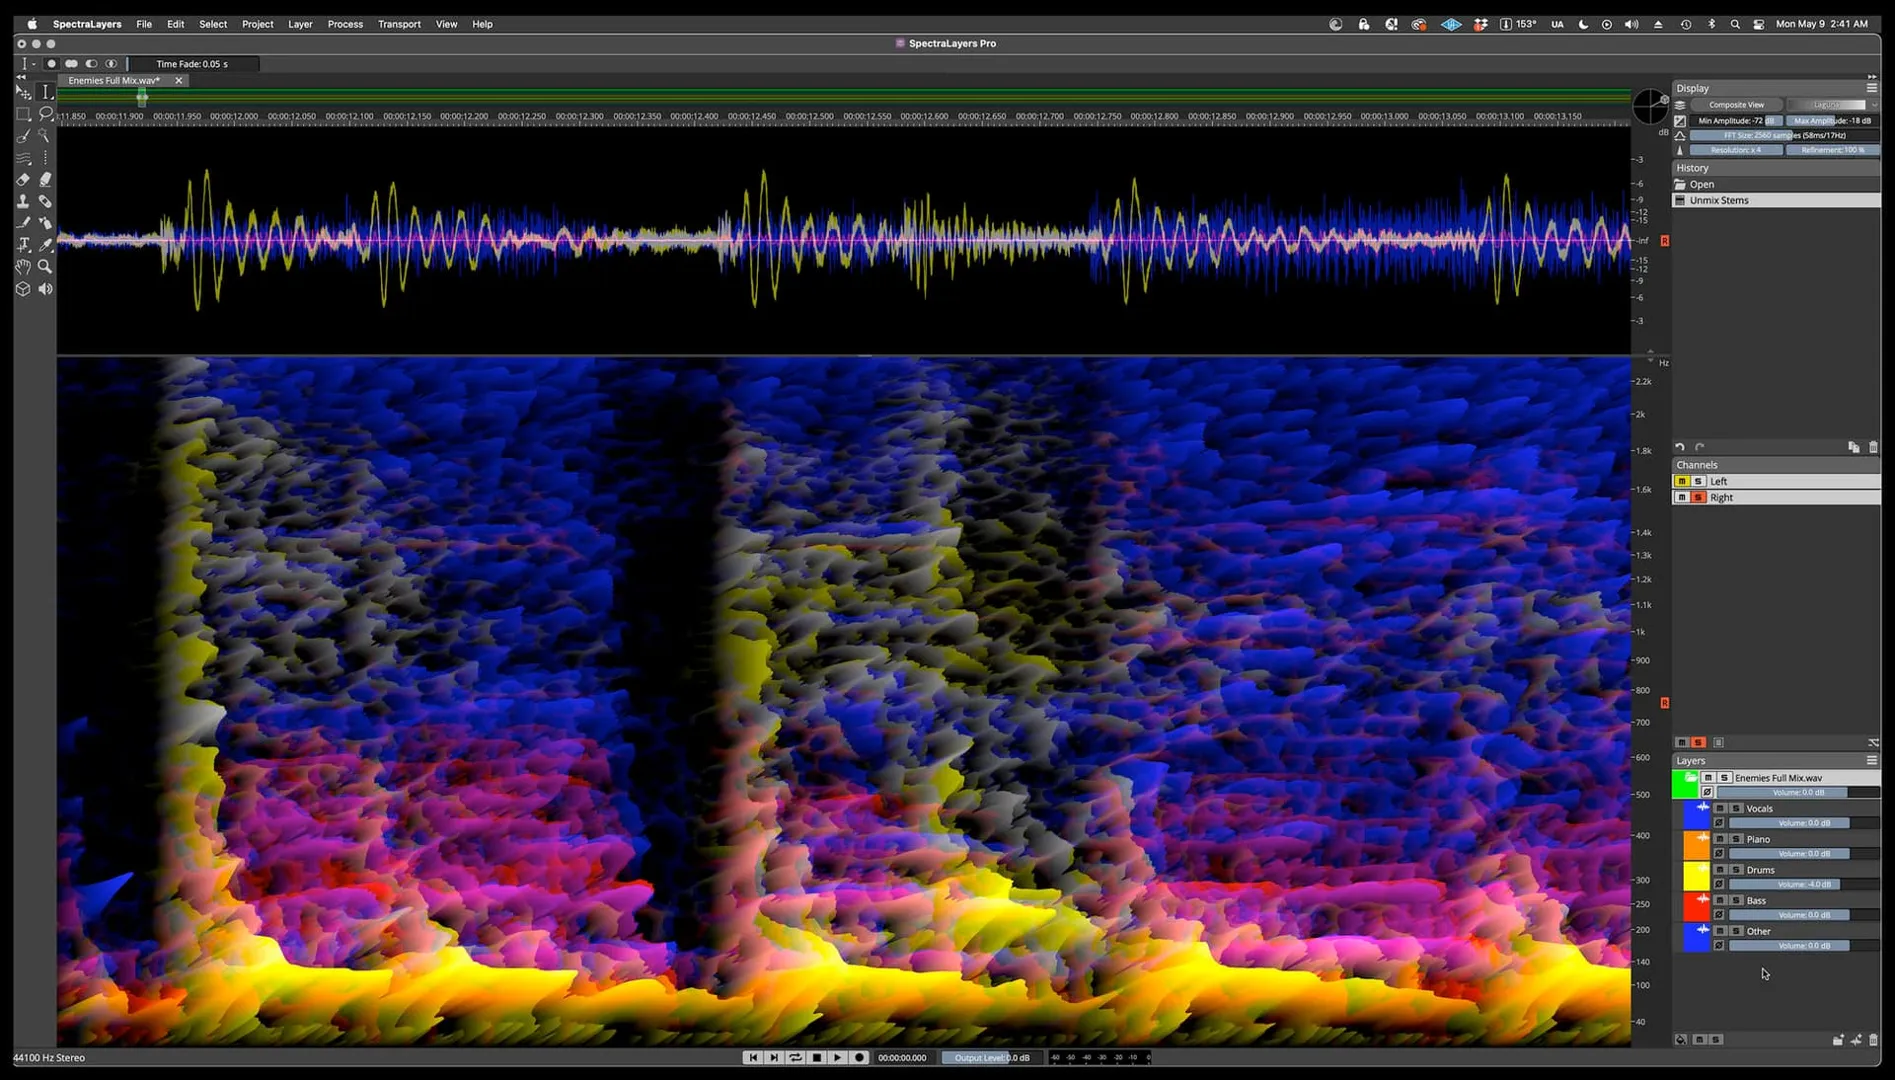Select the Unmix Stems history entry
Viewport: 1895px width, 1080px height.
[1776, 200]
